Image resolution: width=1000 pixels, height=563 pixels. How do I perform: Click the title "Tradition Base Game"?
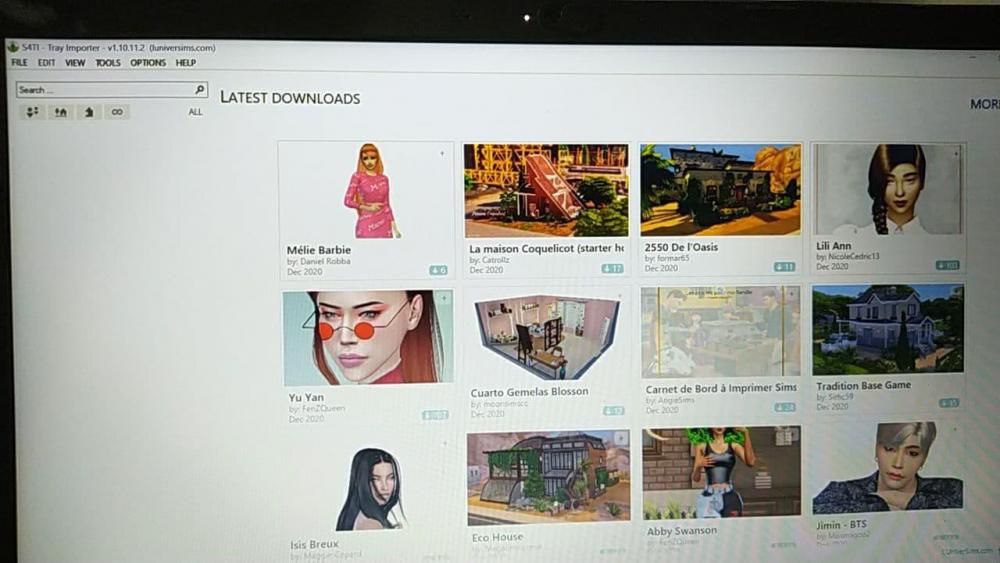(x=864, y=385)
